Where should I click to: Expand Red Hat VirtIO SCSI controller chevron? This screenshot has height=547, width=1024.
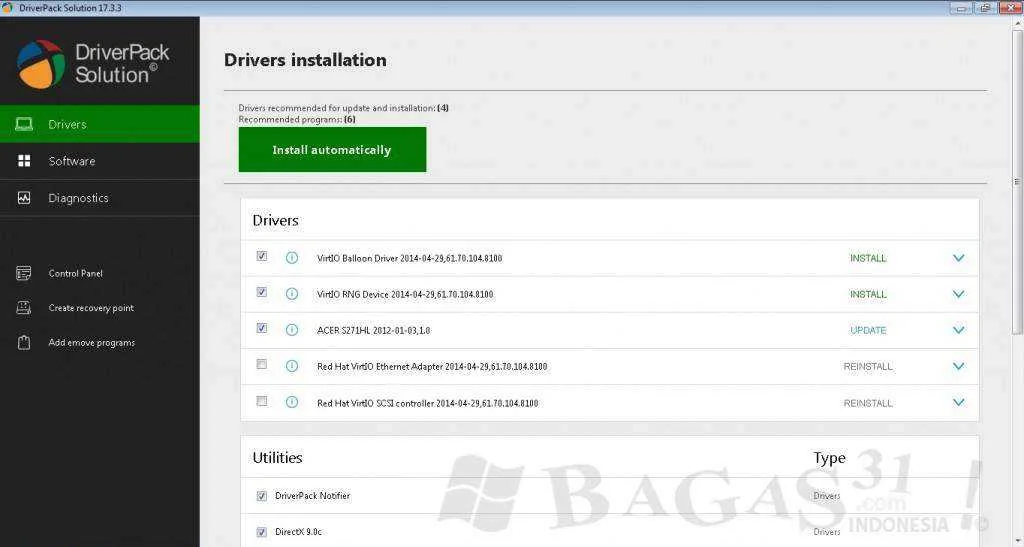click(x=958, y=403)
